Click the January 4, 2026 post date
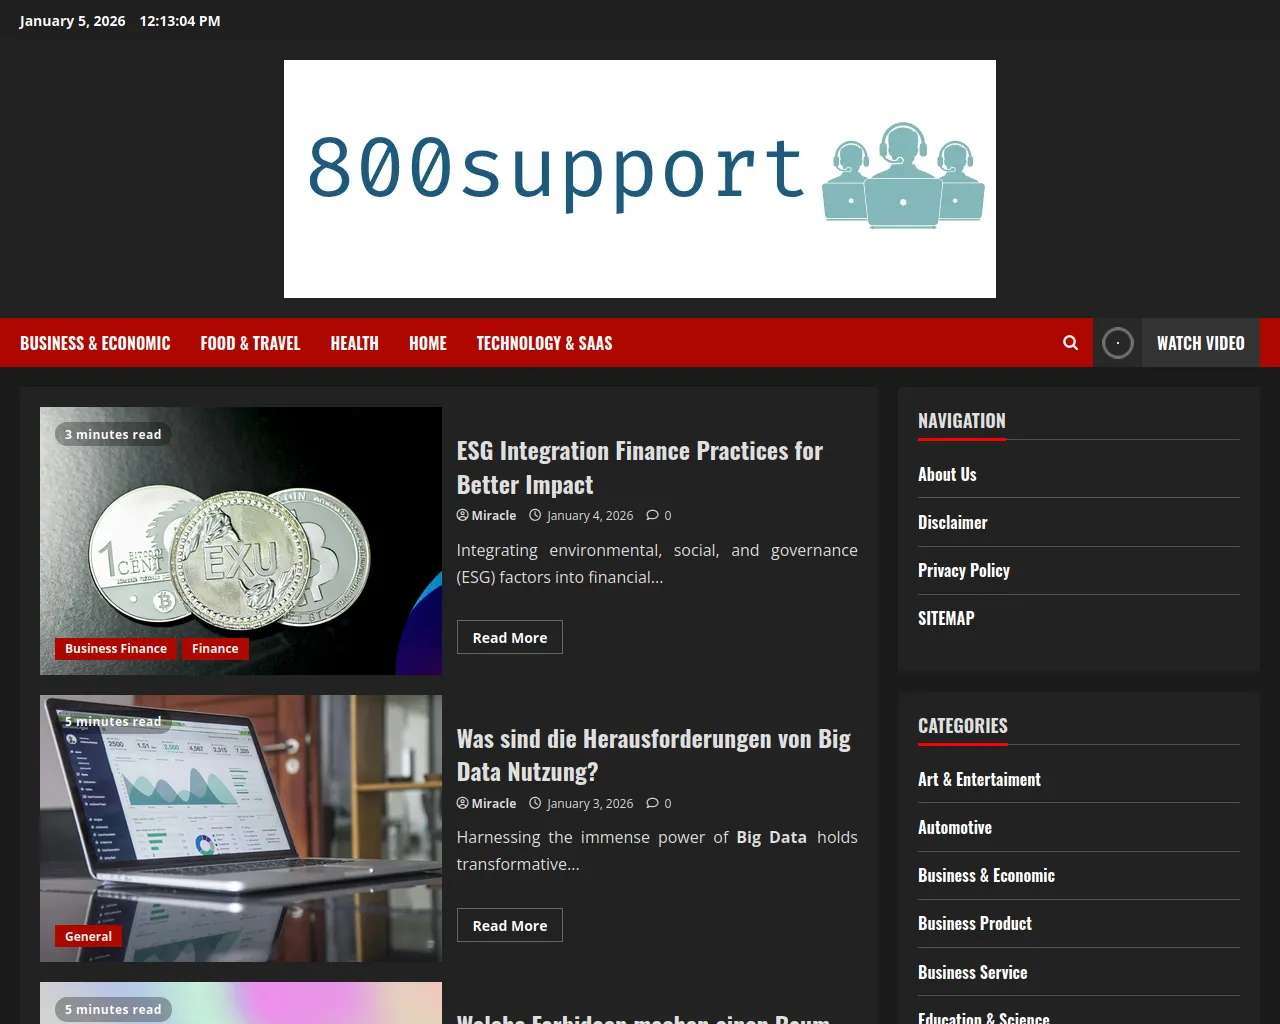This screenshot has height=1024, width=1280. pyautogui.click(x=590, y=515)
